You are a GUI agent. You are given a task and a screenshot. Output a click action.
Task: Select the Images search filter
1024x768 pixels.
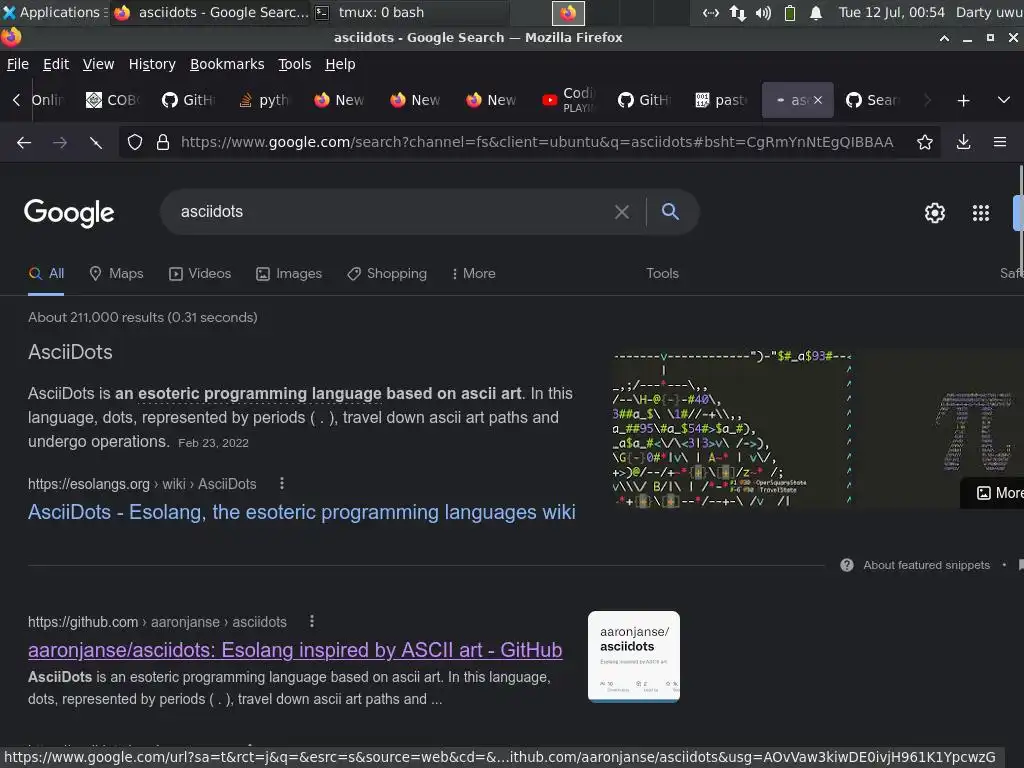click(x=289, y=274)
